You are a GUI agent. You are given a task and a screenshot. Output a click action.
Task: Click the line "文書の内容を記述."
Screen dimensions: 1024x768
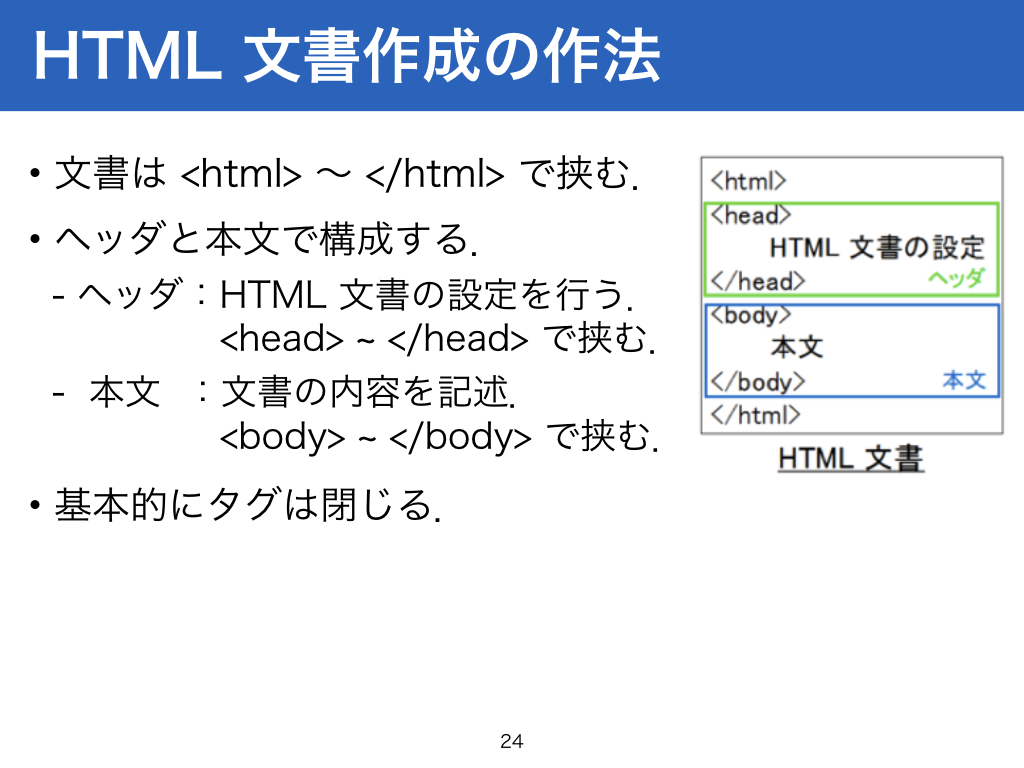point(368,392)
